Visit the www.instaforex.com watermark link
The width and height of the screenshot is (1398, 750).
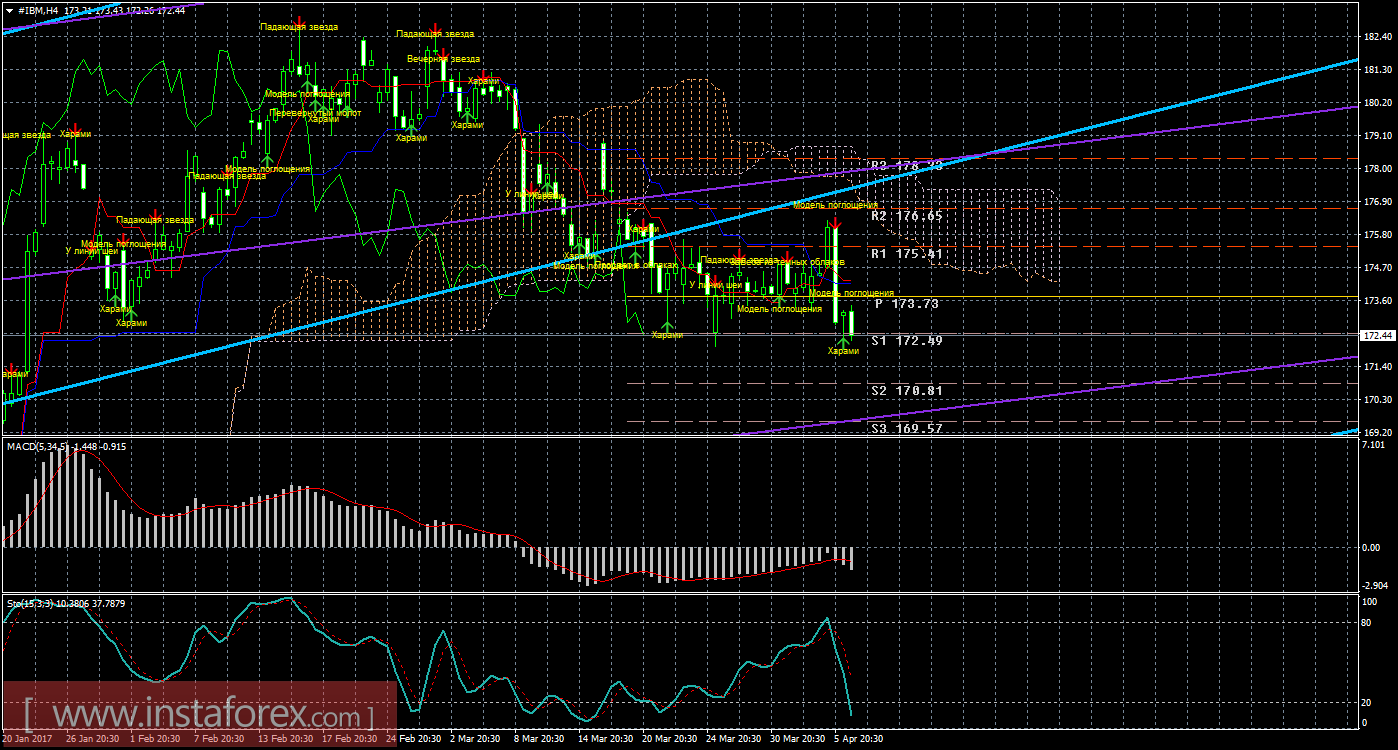click(x=198, y=716)
